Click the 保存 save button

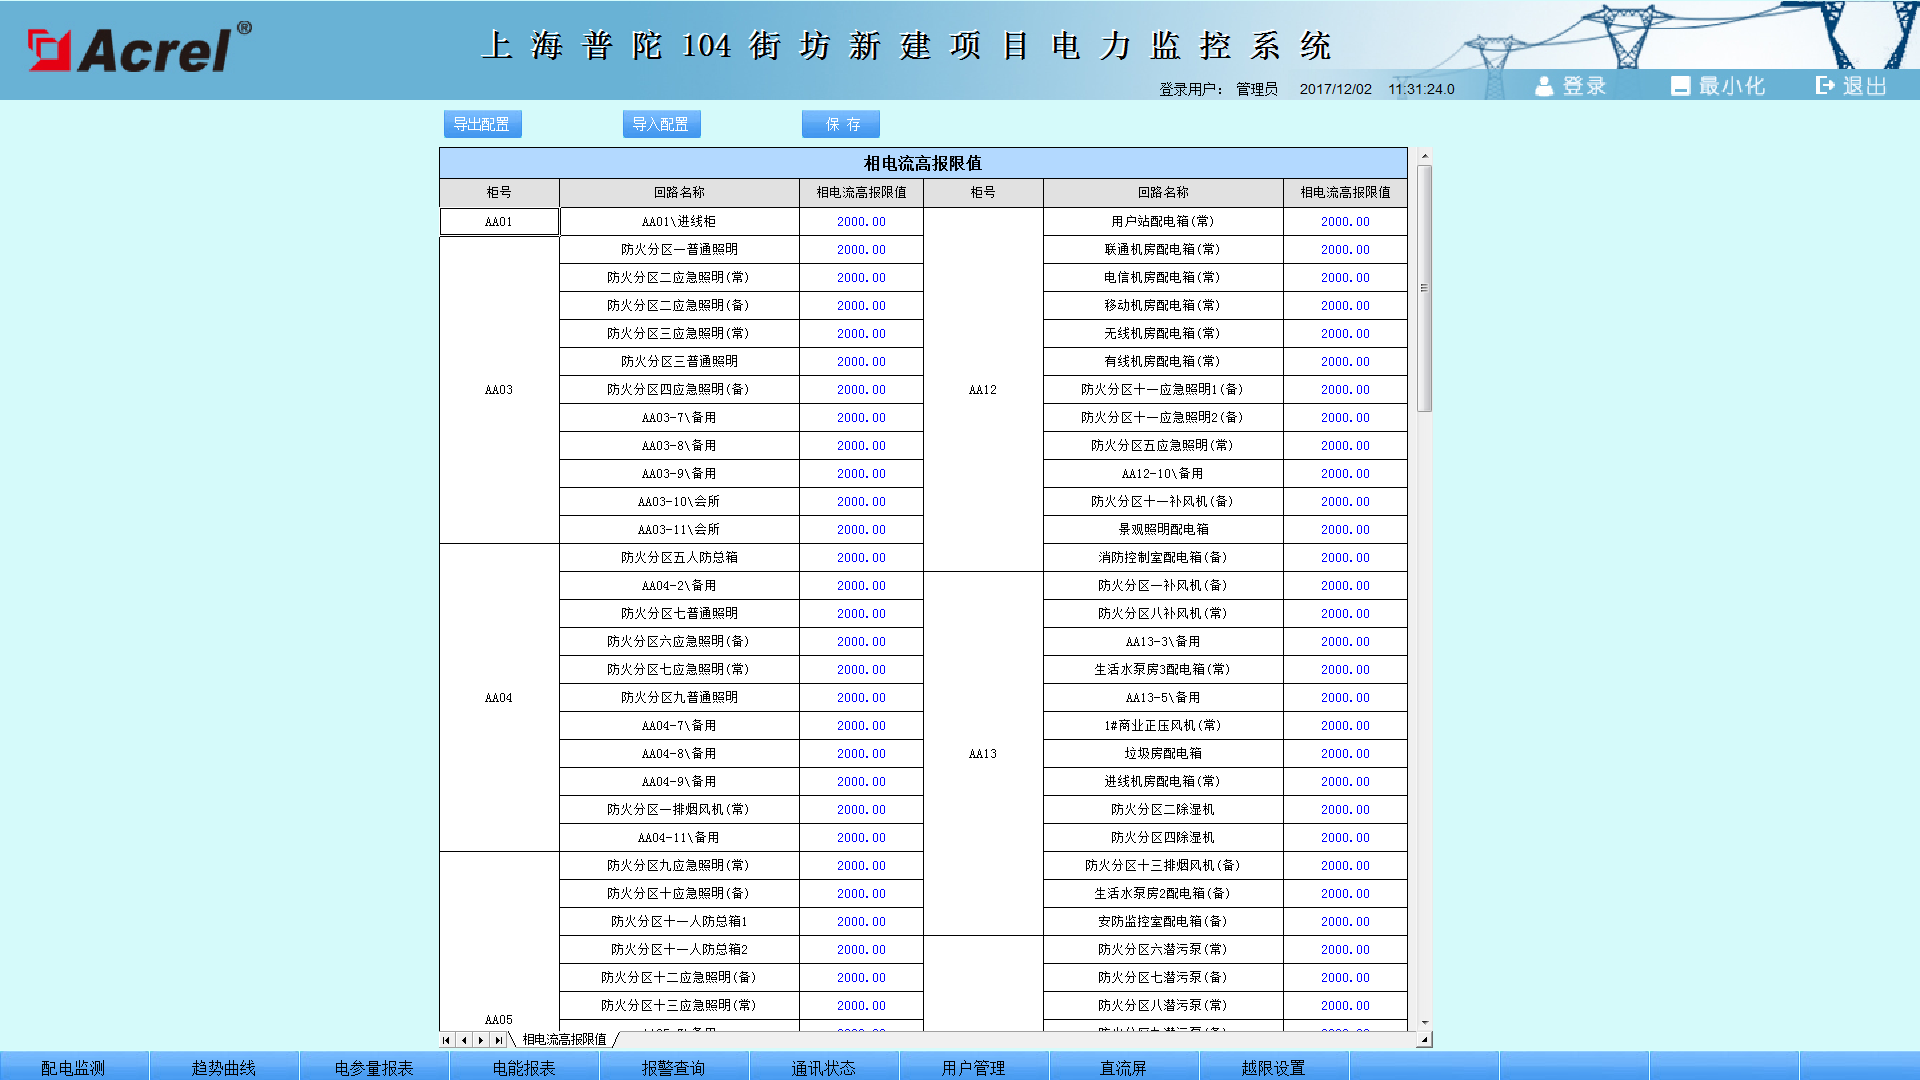pos(841,124)
